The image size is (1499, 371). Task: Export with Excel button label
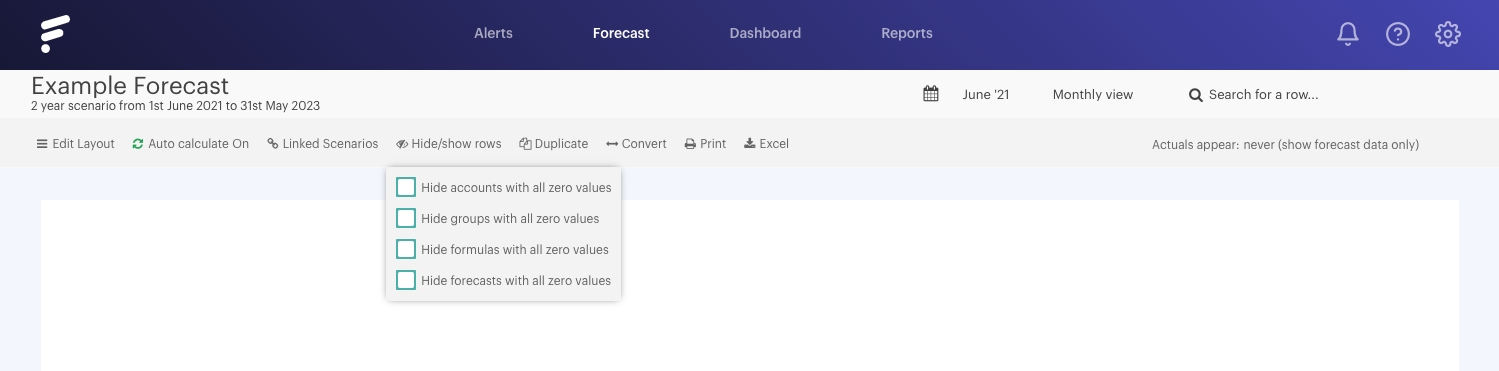(774, 144)
